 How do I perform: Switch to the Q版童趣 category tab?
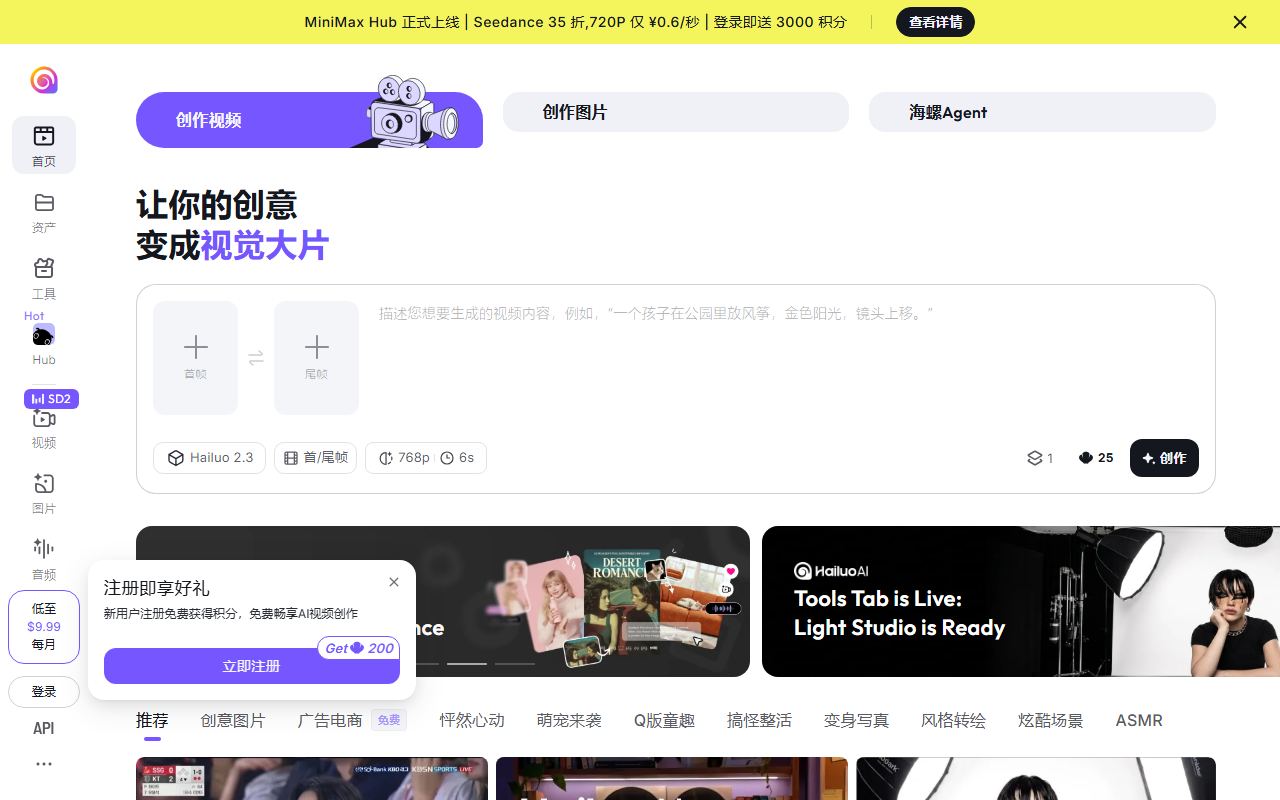click(x=664, y=720)
